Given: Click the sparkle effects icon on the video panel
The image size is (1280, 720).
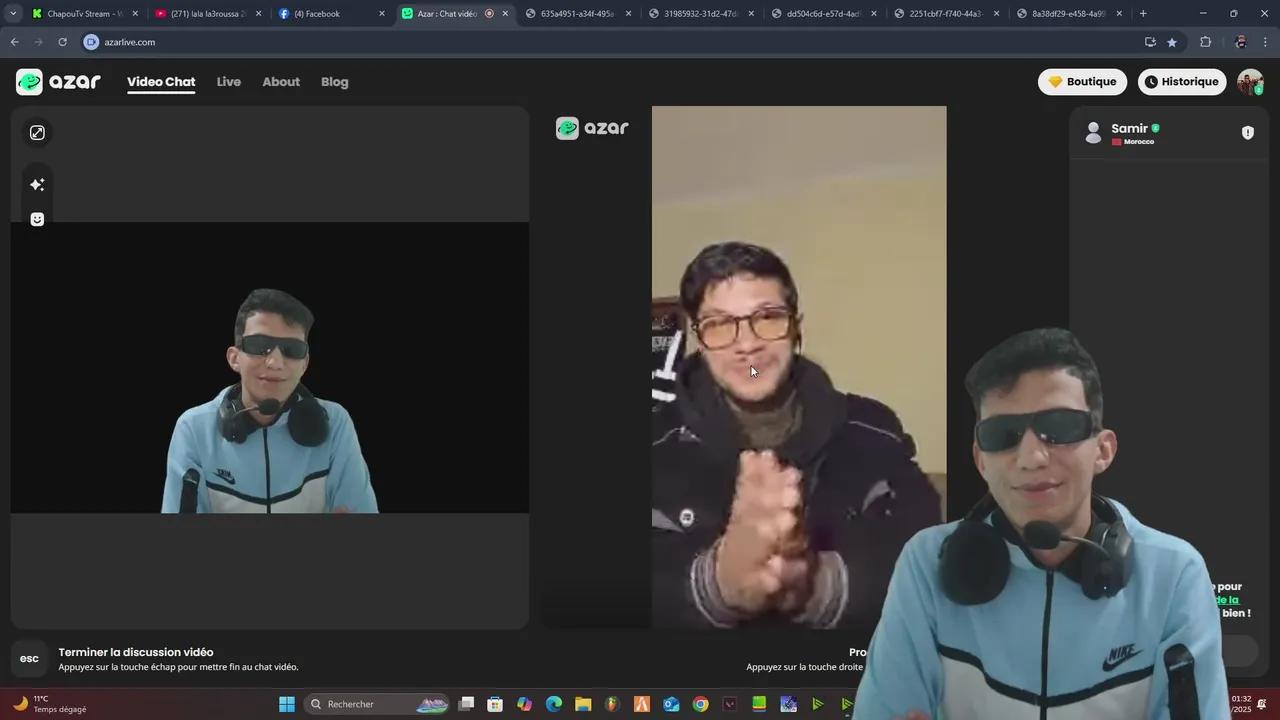Looking at the screenshot, I should point(37,184).
